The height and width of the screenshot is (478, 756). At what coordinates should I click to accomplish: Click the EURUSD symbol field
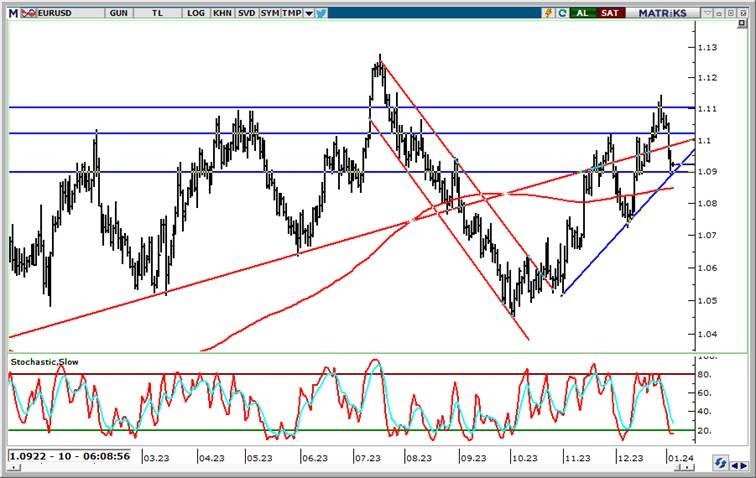coord(70,13)
